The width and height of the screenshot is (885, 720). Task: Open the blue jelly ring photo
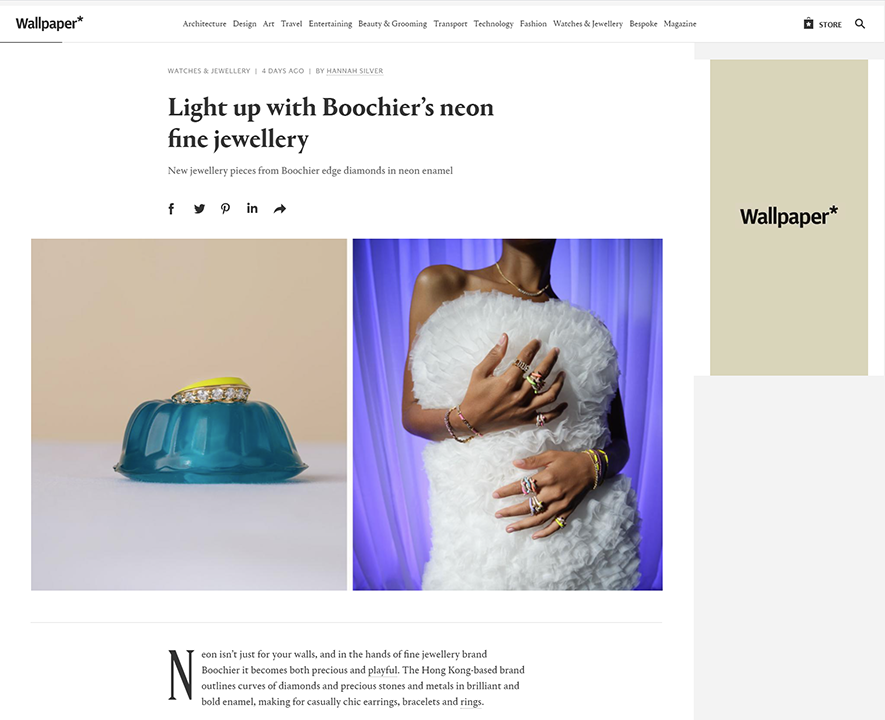pos(189,415)
